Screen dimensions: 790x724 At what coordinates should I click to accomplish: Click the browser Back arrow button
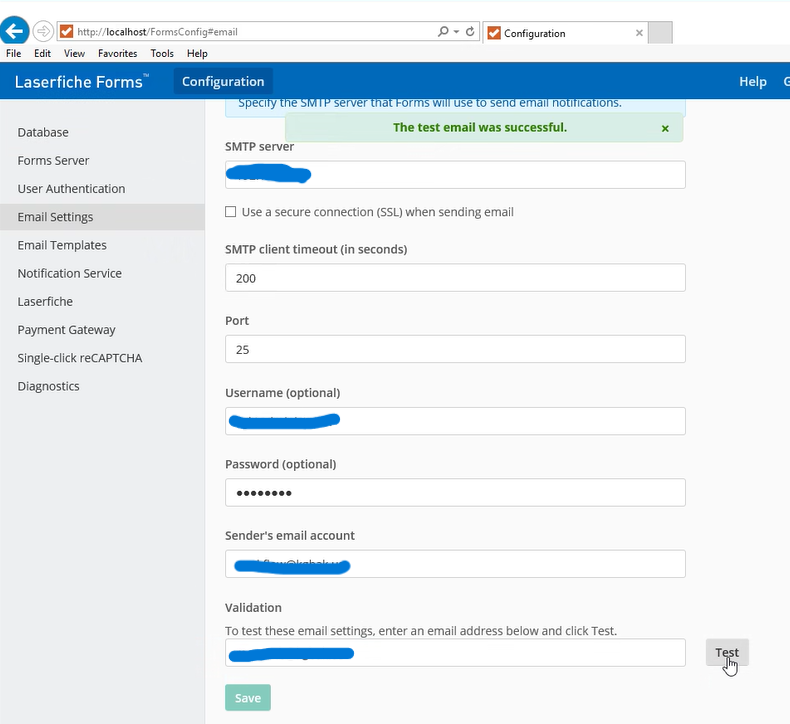pos(14,30)
